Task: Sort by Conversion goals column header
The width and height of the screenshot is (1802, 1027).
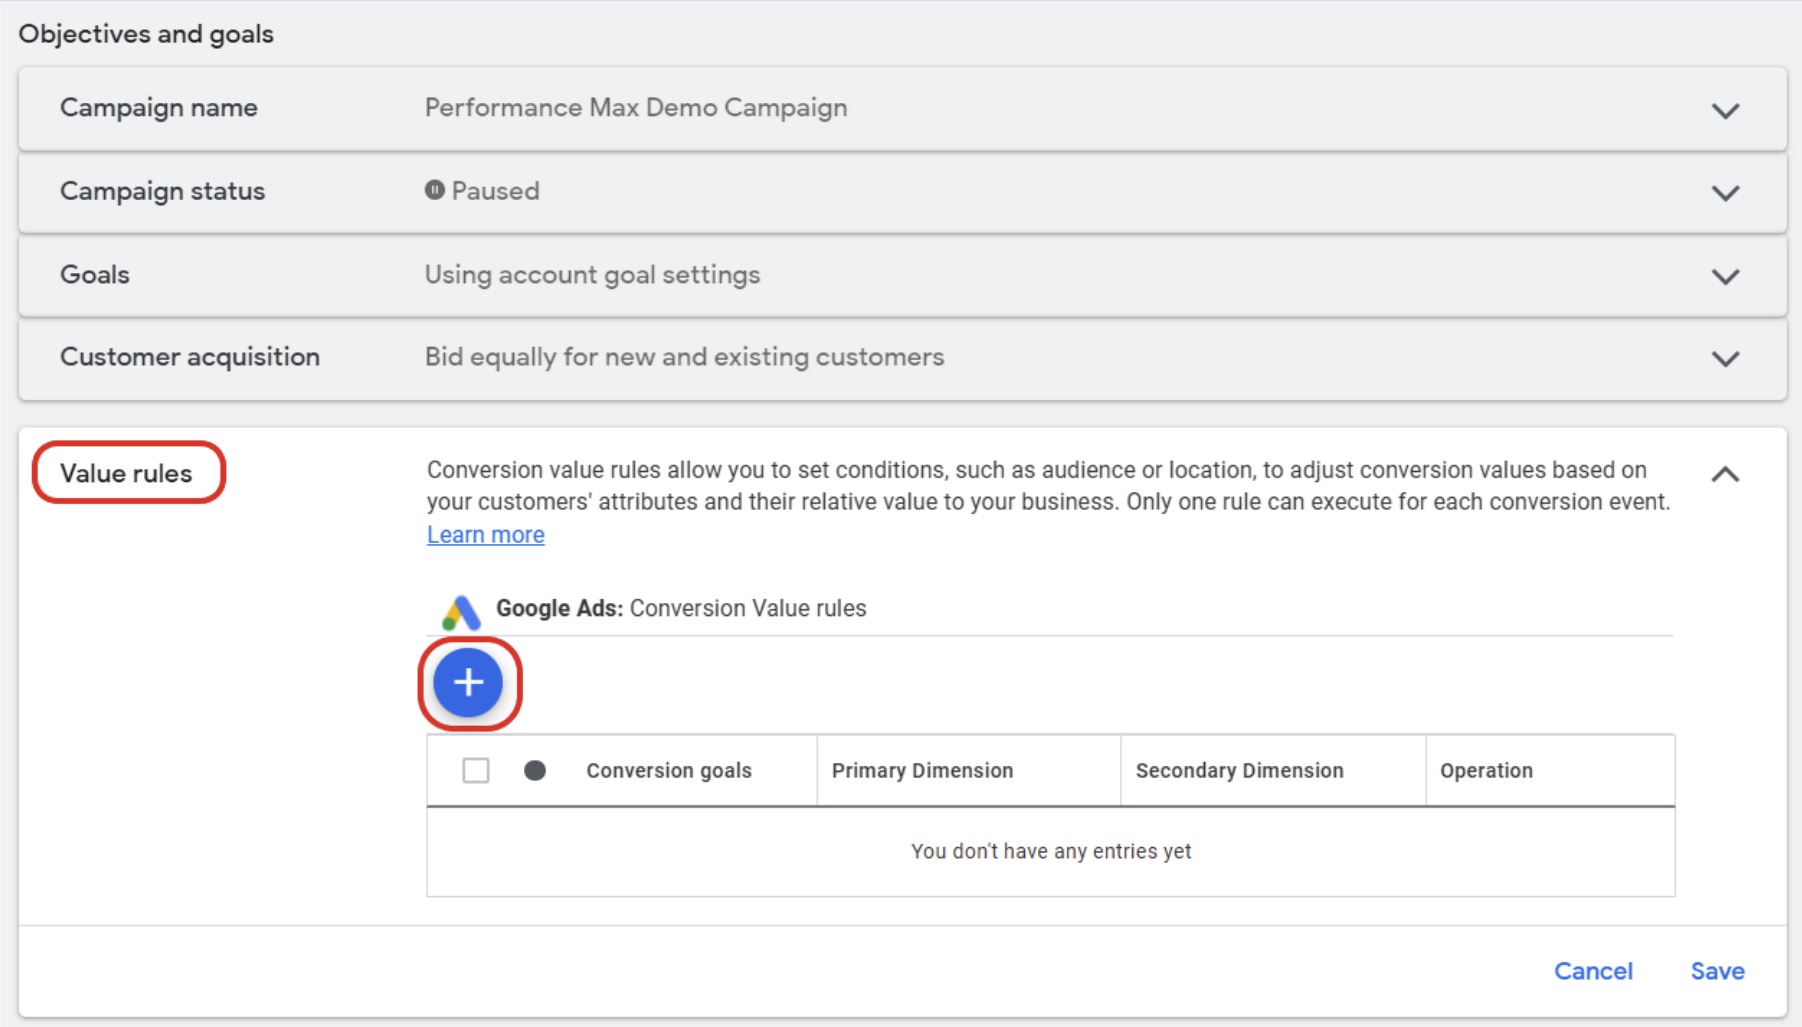Action: pos(668,770)
